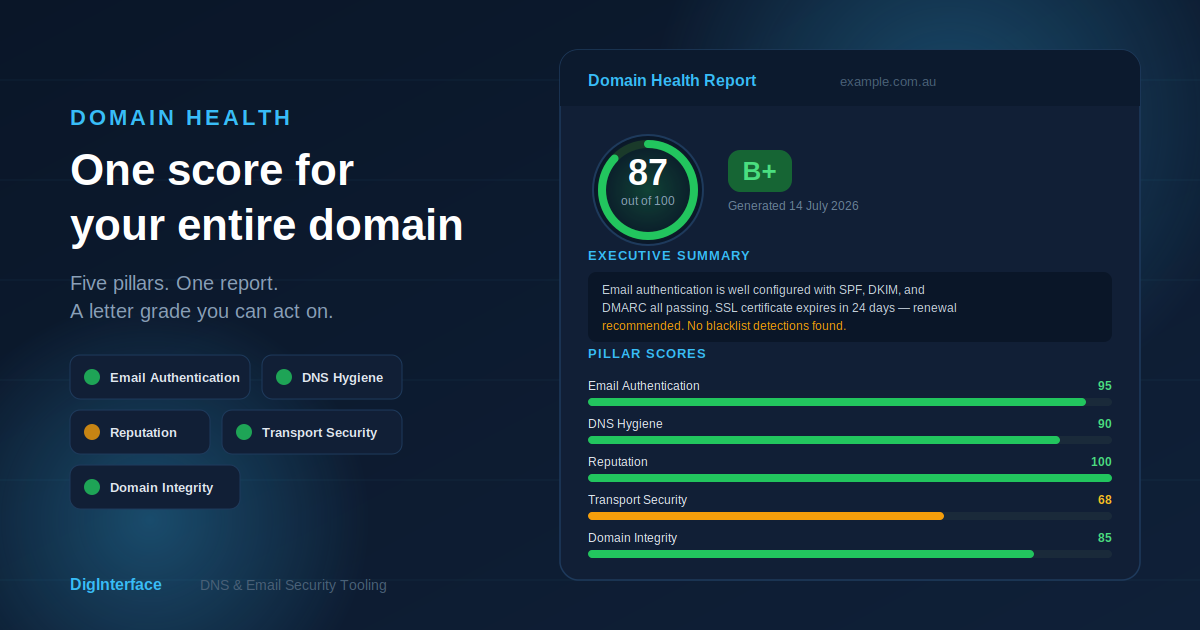Click the DNS Hygiene score value 90
Image resolution: width=1200 pixels, height=630 pixels.
coord(1104,424)
